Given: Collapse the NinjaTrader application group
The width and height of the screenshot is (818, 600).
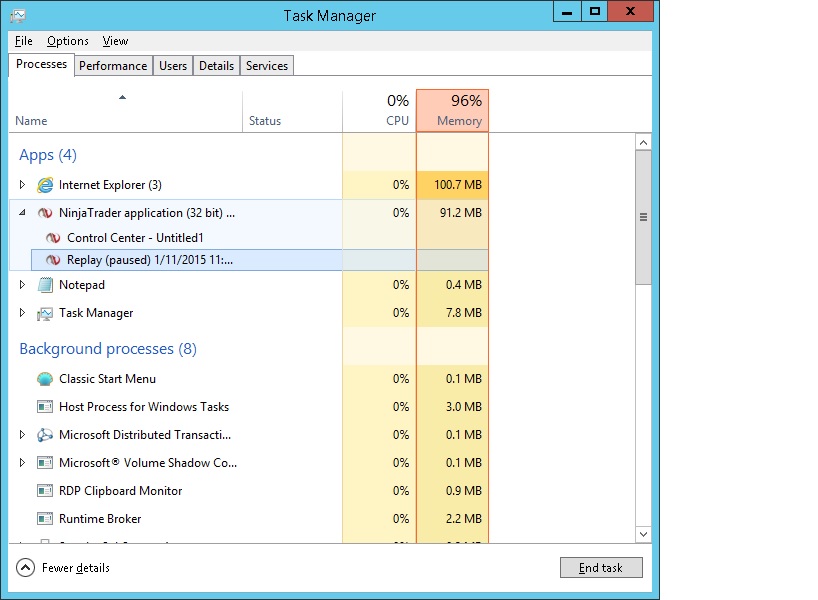Looking at the screenshot, I should tap(22, 213).
